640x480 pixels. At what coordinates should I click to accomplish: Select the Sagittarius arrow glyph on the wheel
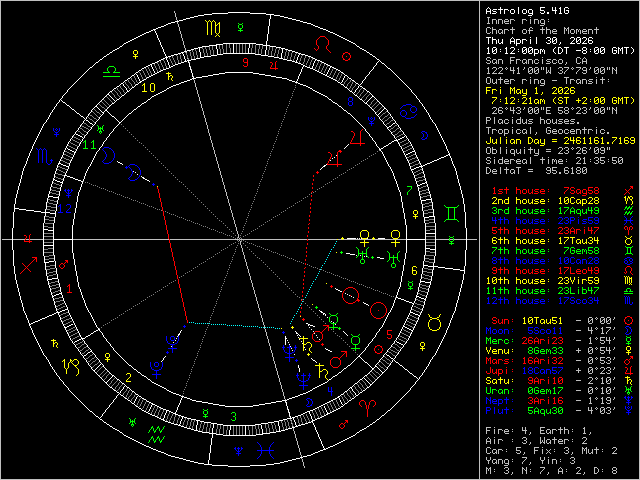click(x=29, y=265)
